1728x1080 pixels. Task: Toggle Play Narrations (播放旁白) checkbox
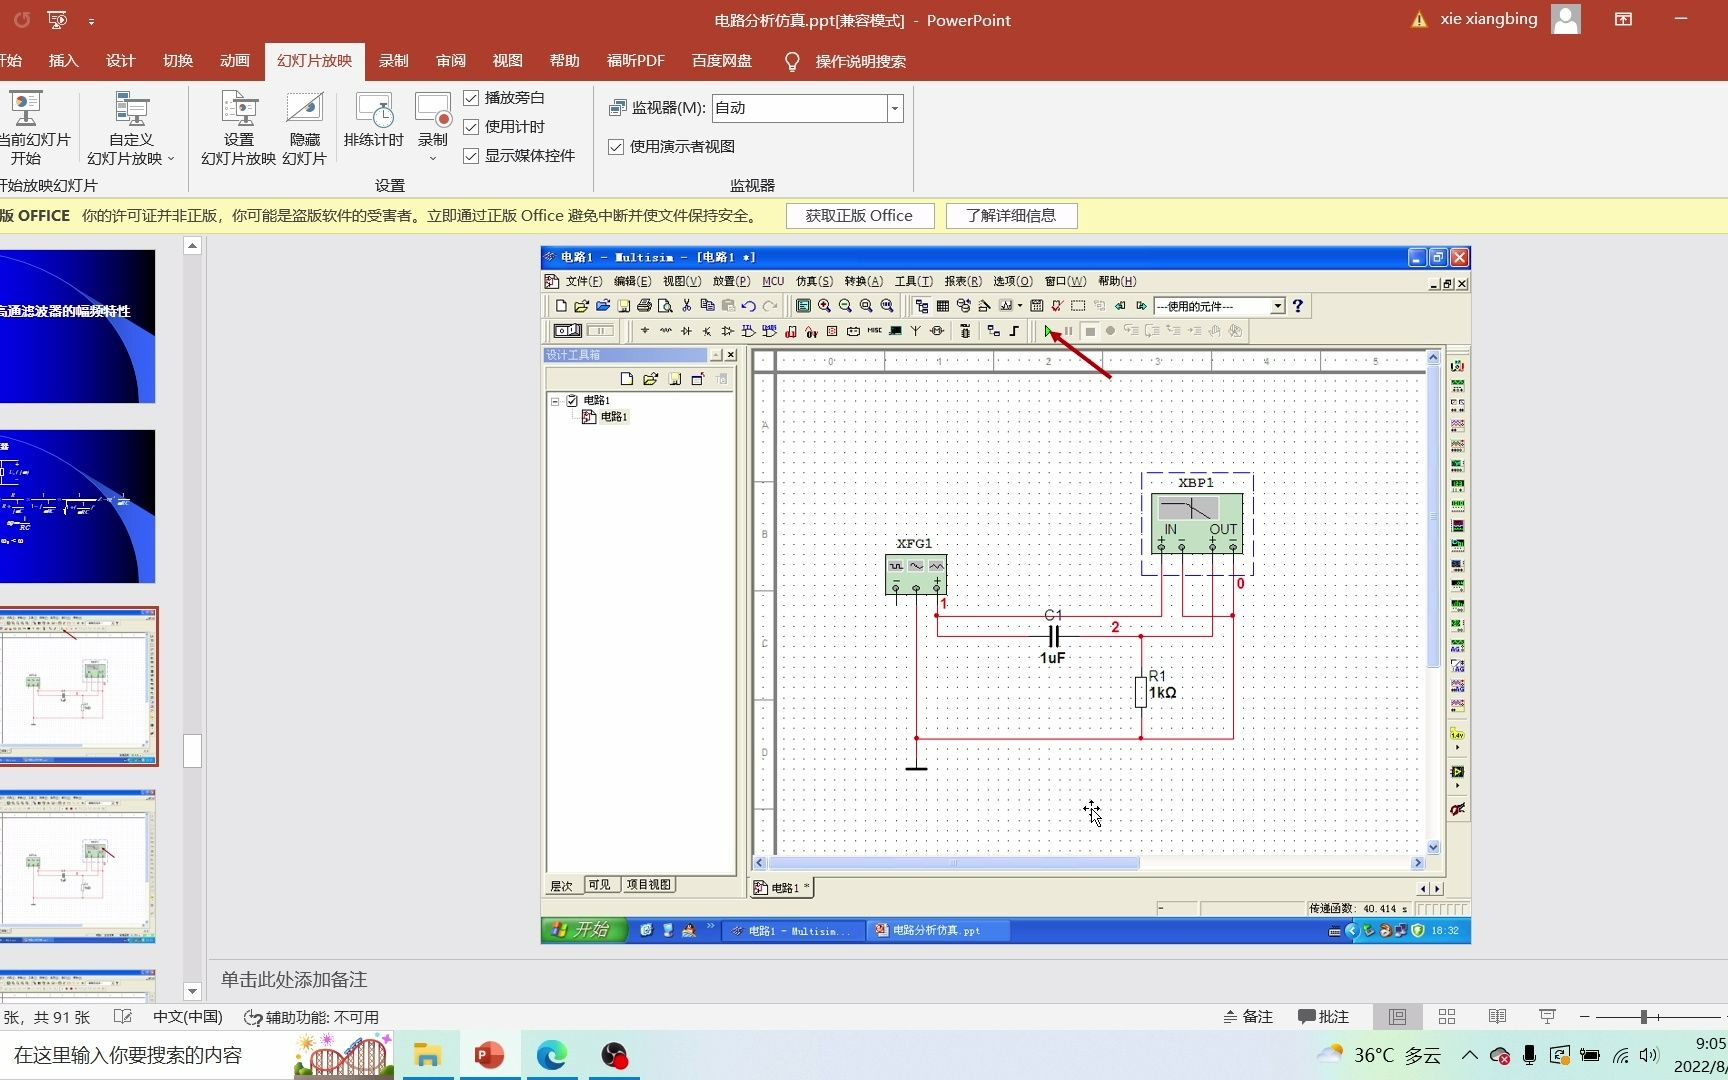click(471, 98)
